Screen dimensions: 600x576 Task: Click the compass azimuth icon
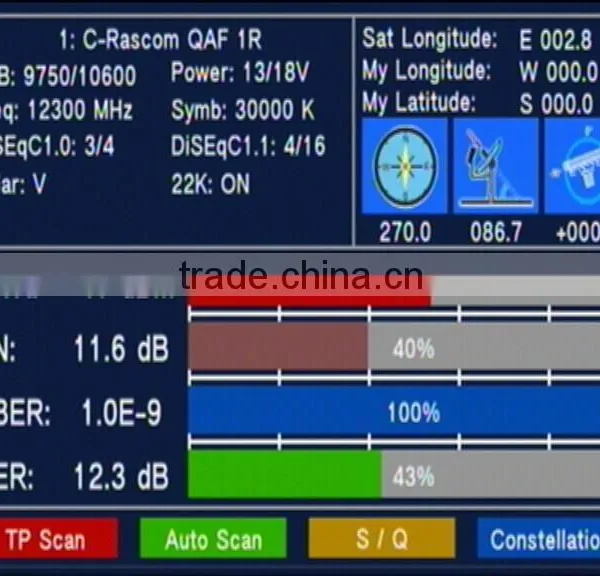point(404,166)
